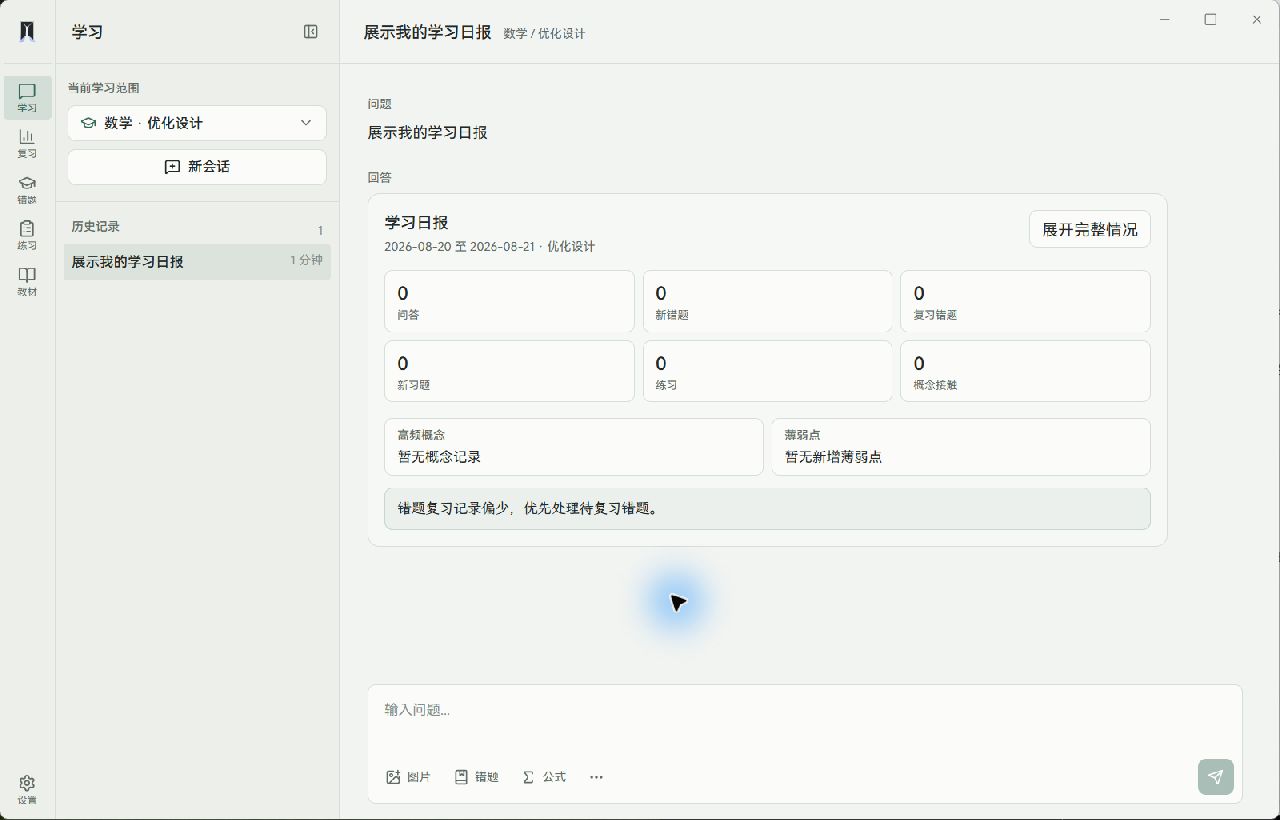Start a 新会话
This screenshot has height=820, width=1280.
[197, 167]
